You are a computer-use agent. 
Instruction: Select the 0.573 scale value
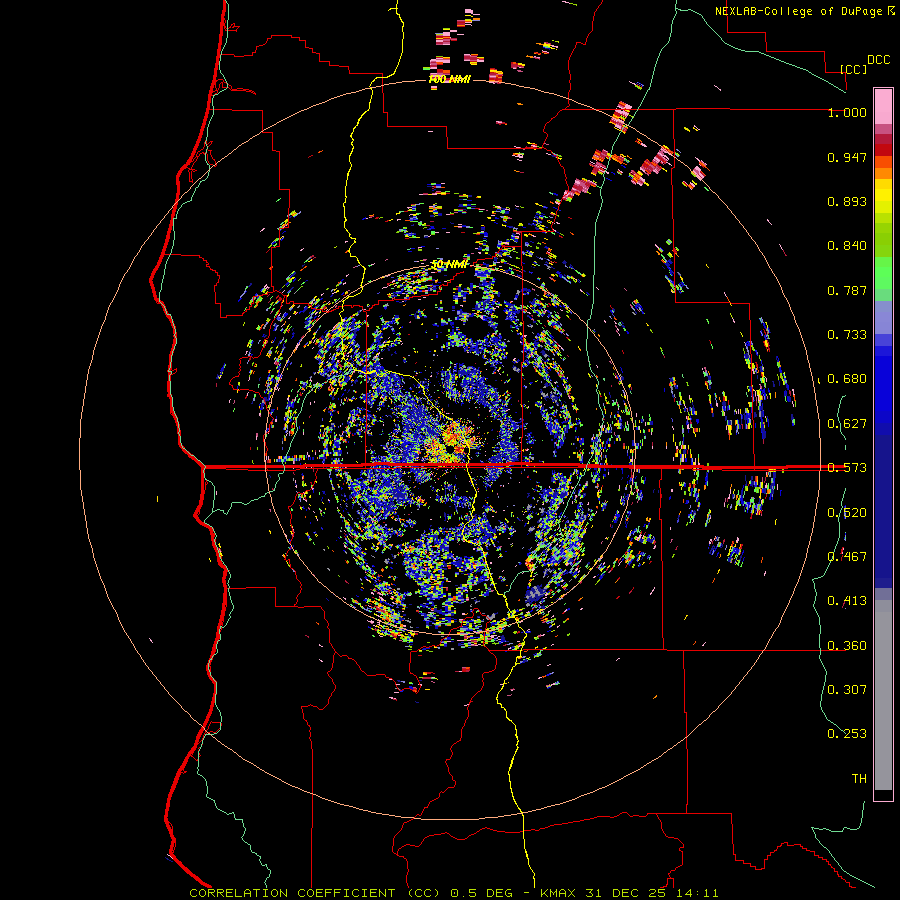tap(847, 468)
